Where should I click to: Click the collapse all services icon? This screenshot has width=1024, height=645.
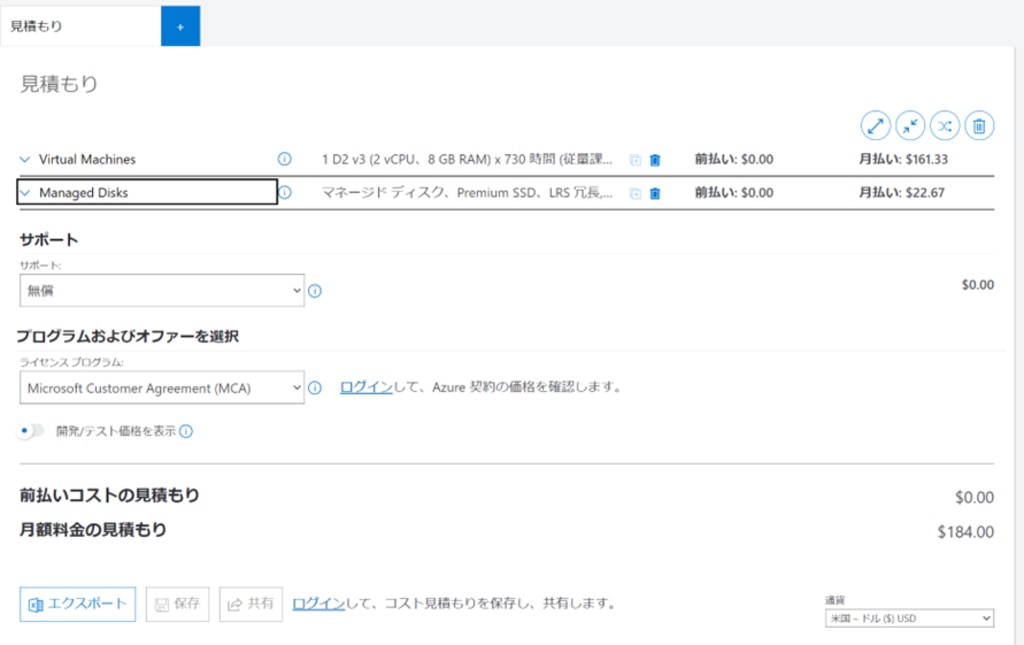910,125
